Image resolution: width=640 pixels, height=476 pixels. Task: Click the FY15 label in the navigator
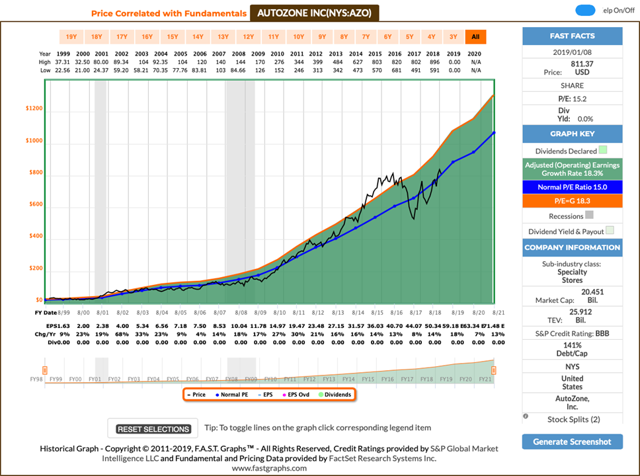pos(368,379)
